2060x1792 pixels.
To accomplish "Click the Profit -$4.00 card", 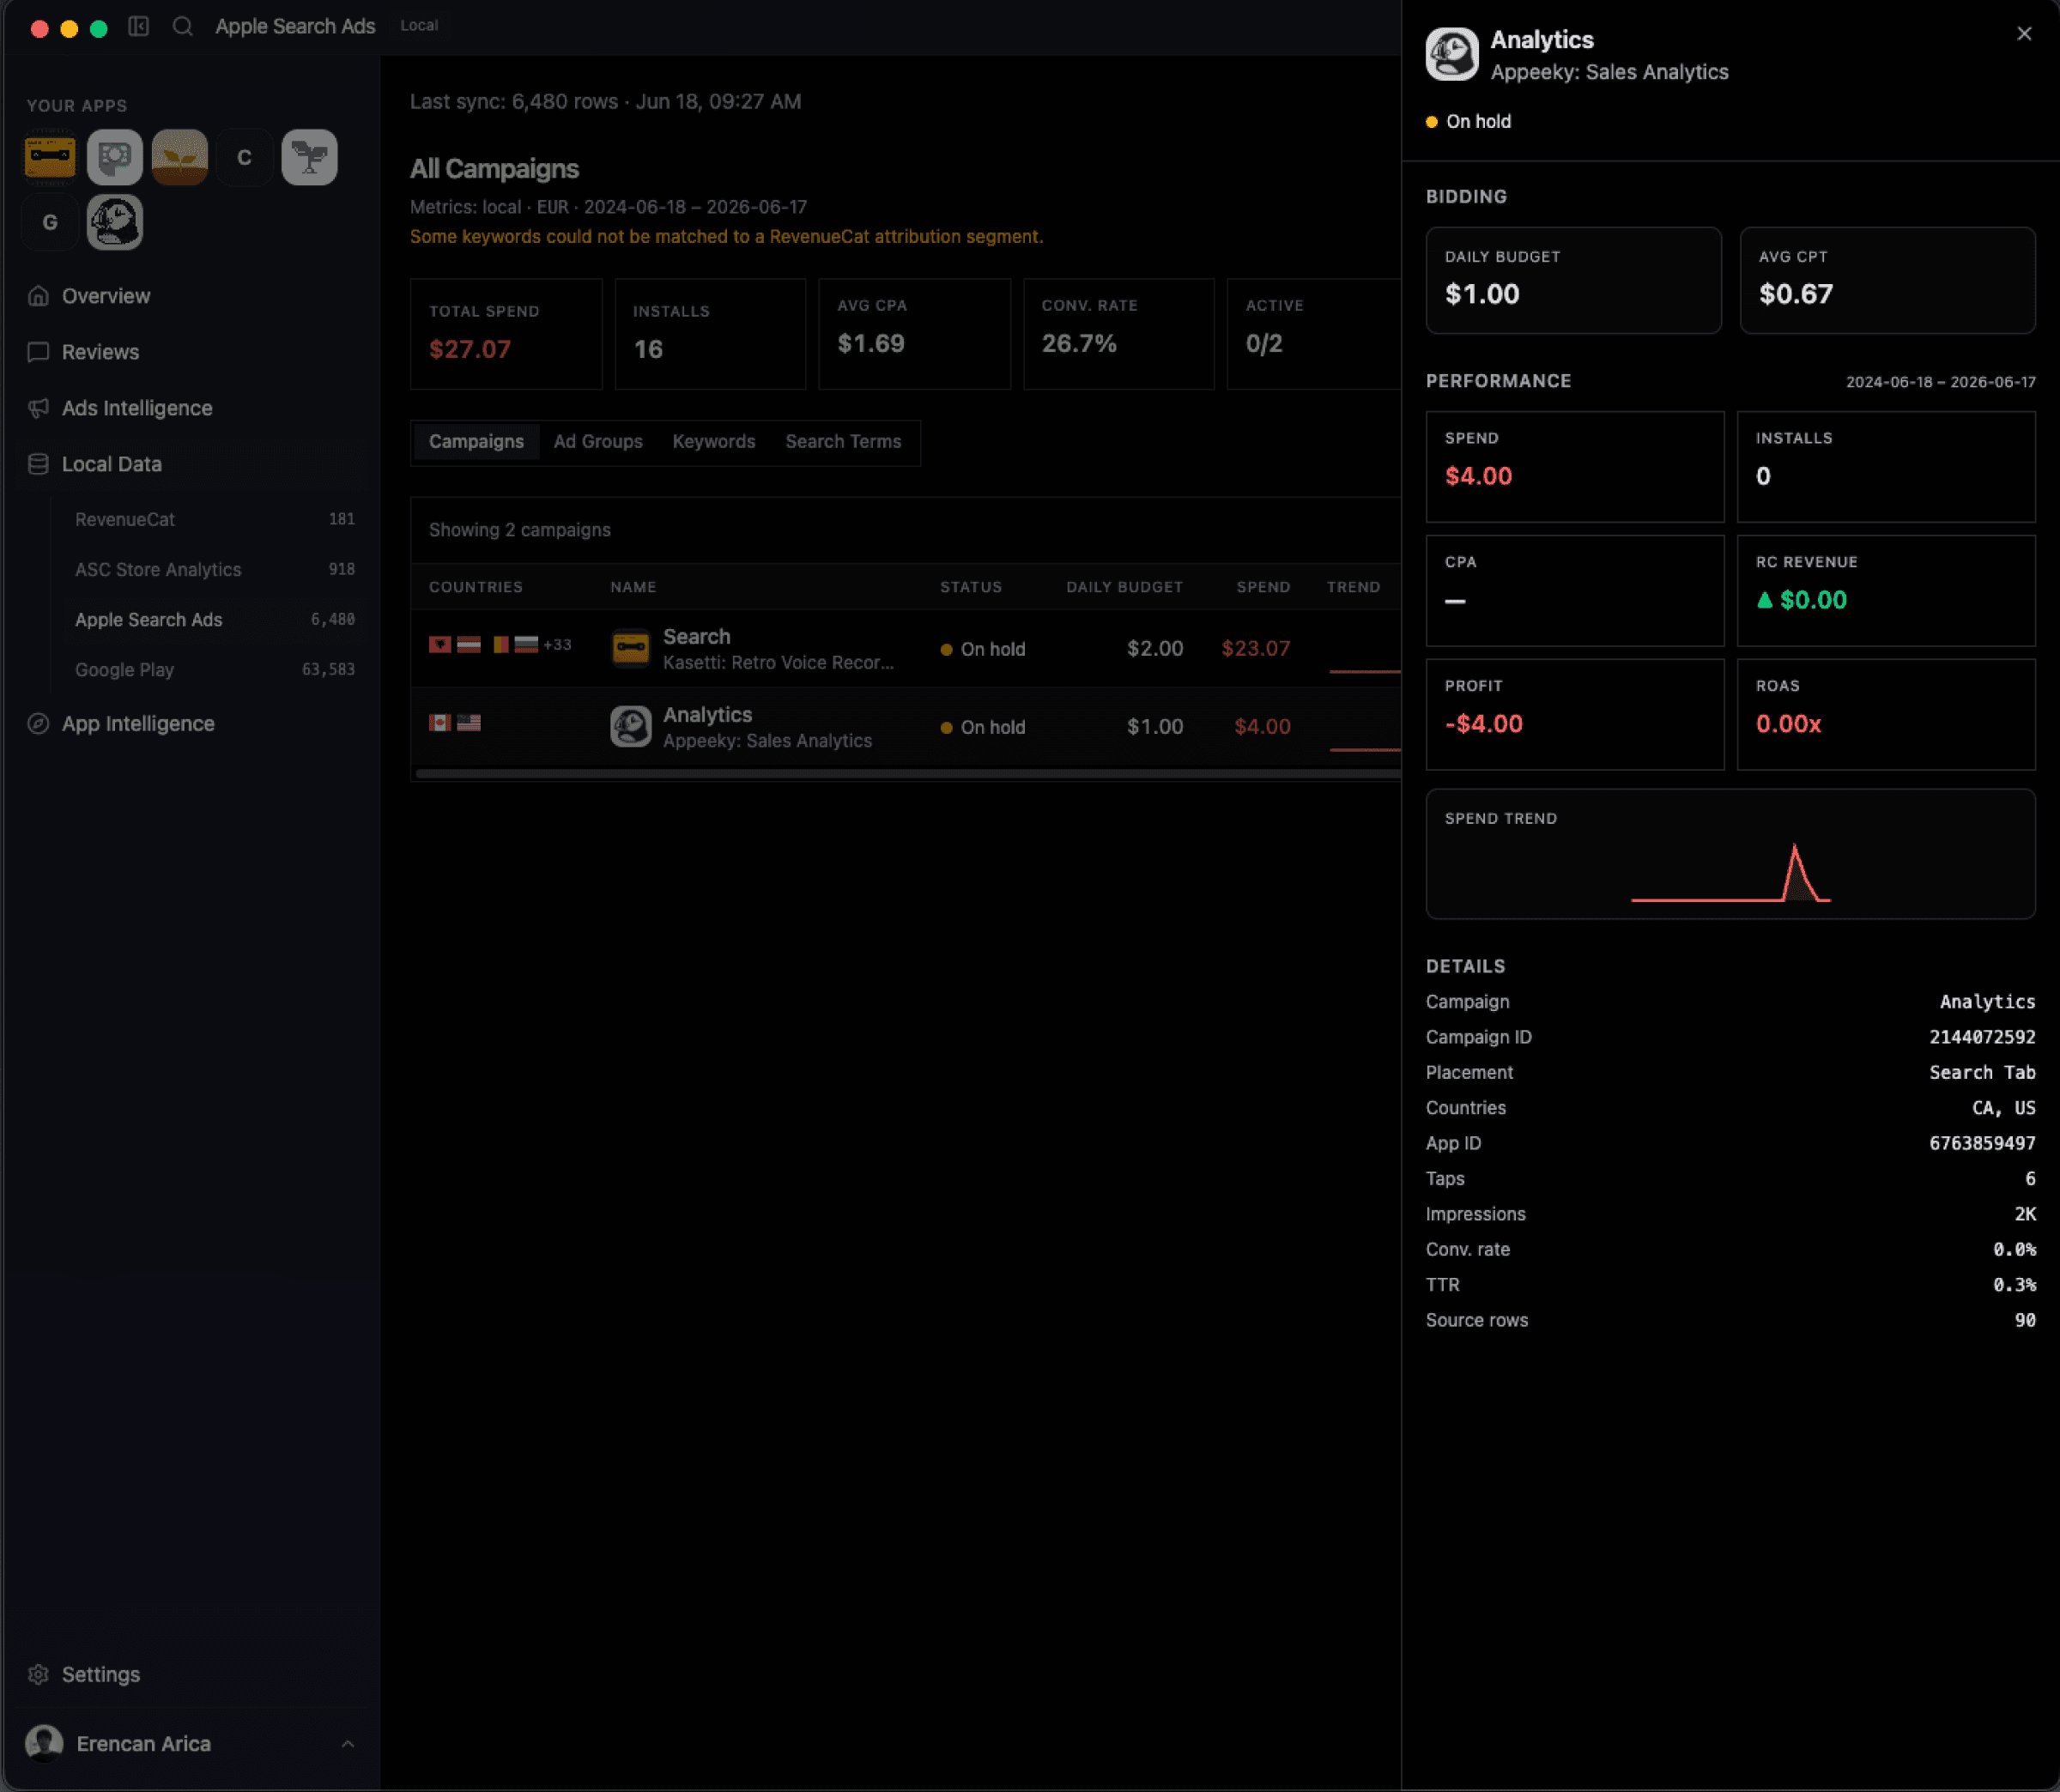I will [x=1574, y=714].
